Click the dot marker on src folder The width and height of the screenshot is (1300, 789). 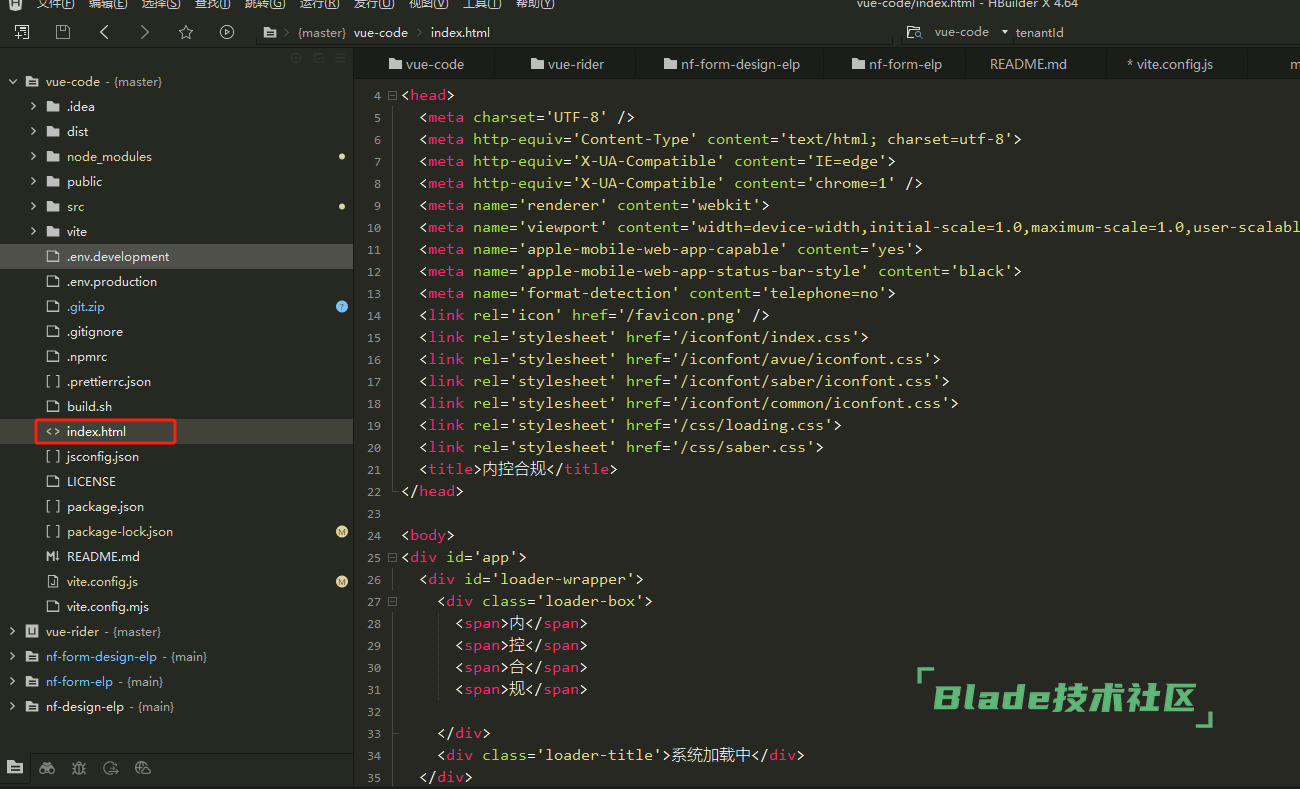(342, 207)
